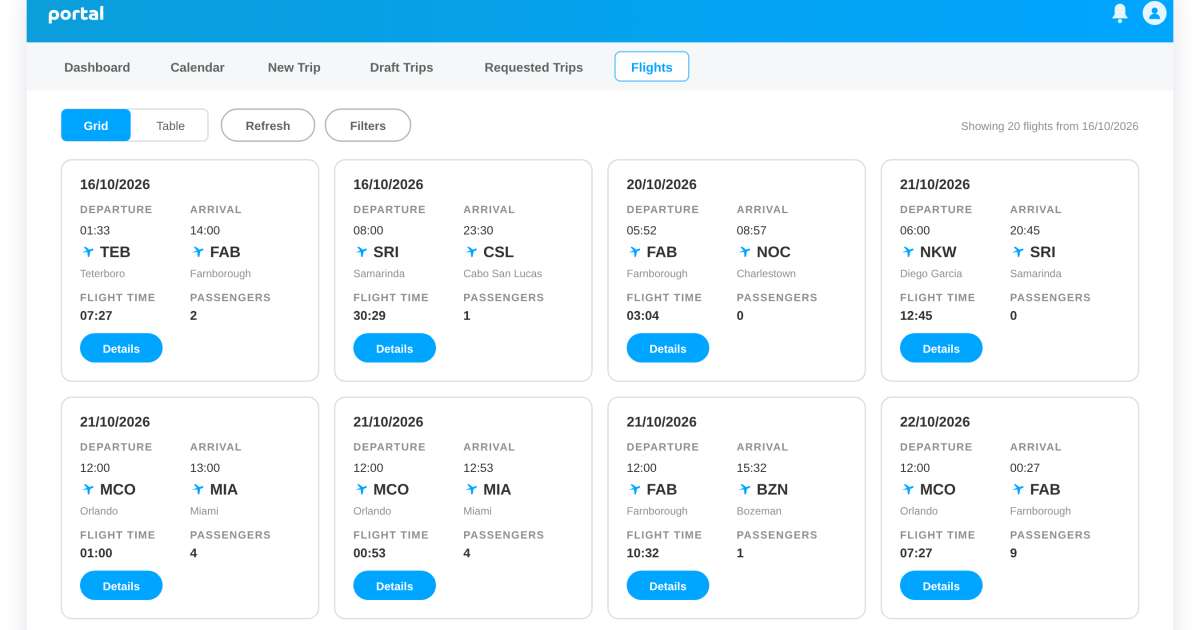Click MCO plane icon on the 22/10/2026 card
Image resolution: width=1200 pixels, height=630 pixels.
pos(907,490)
